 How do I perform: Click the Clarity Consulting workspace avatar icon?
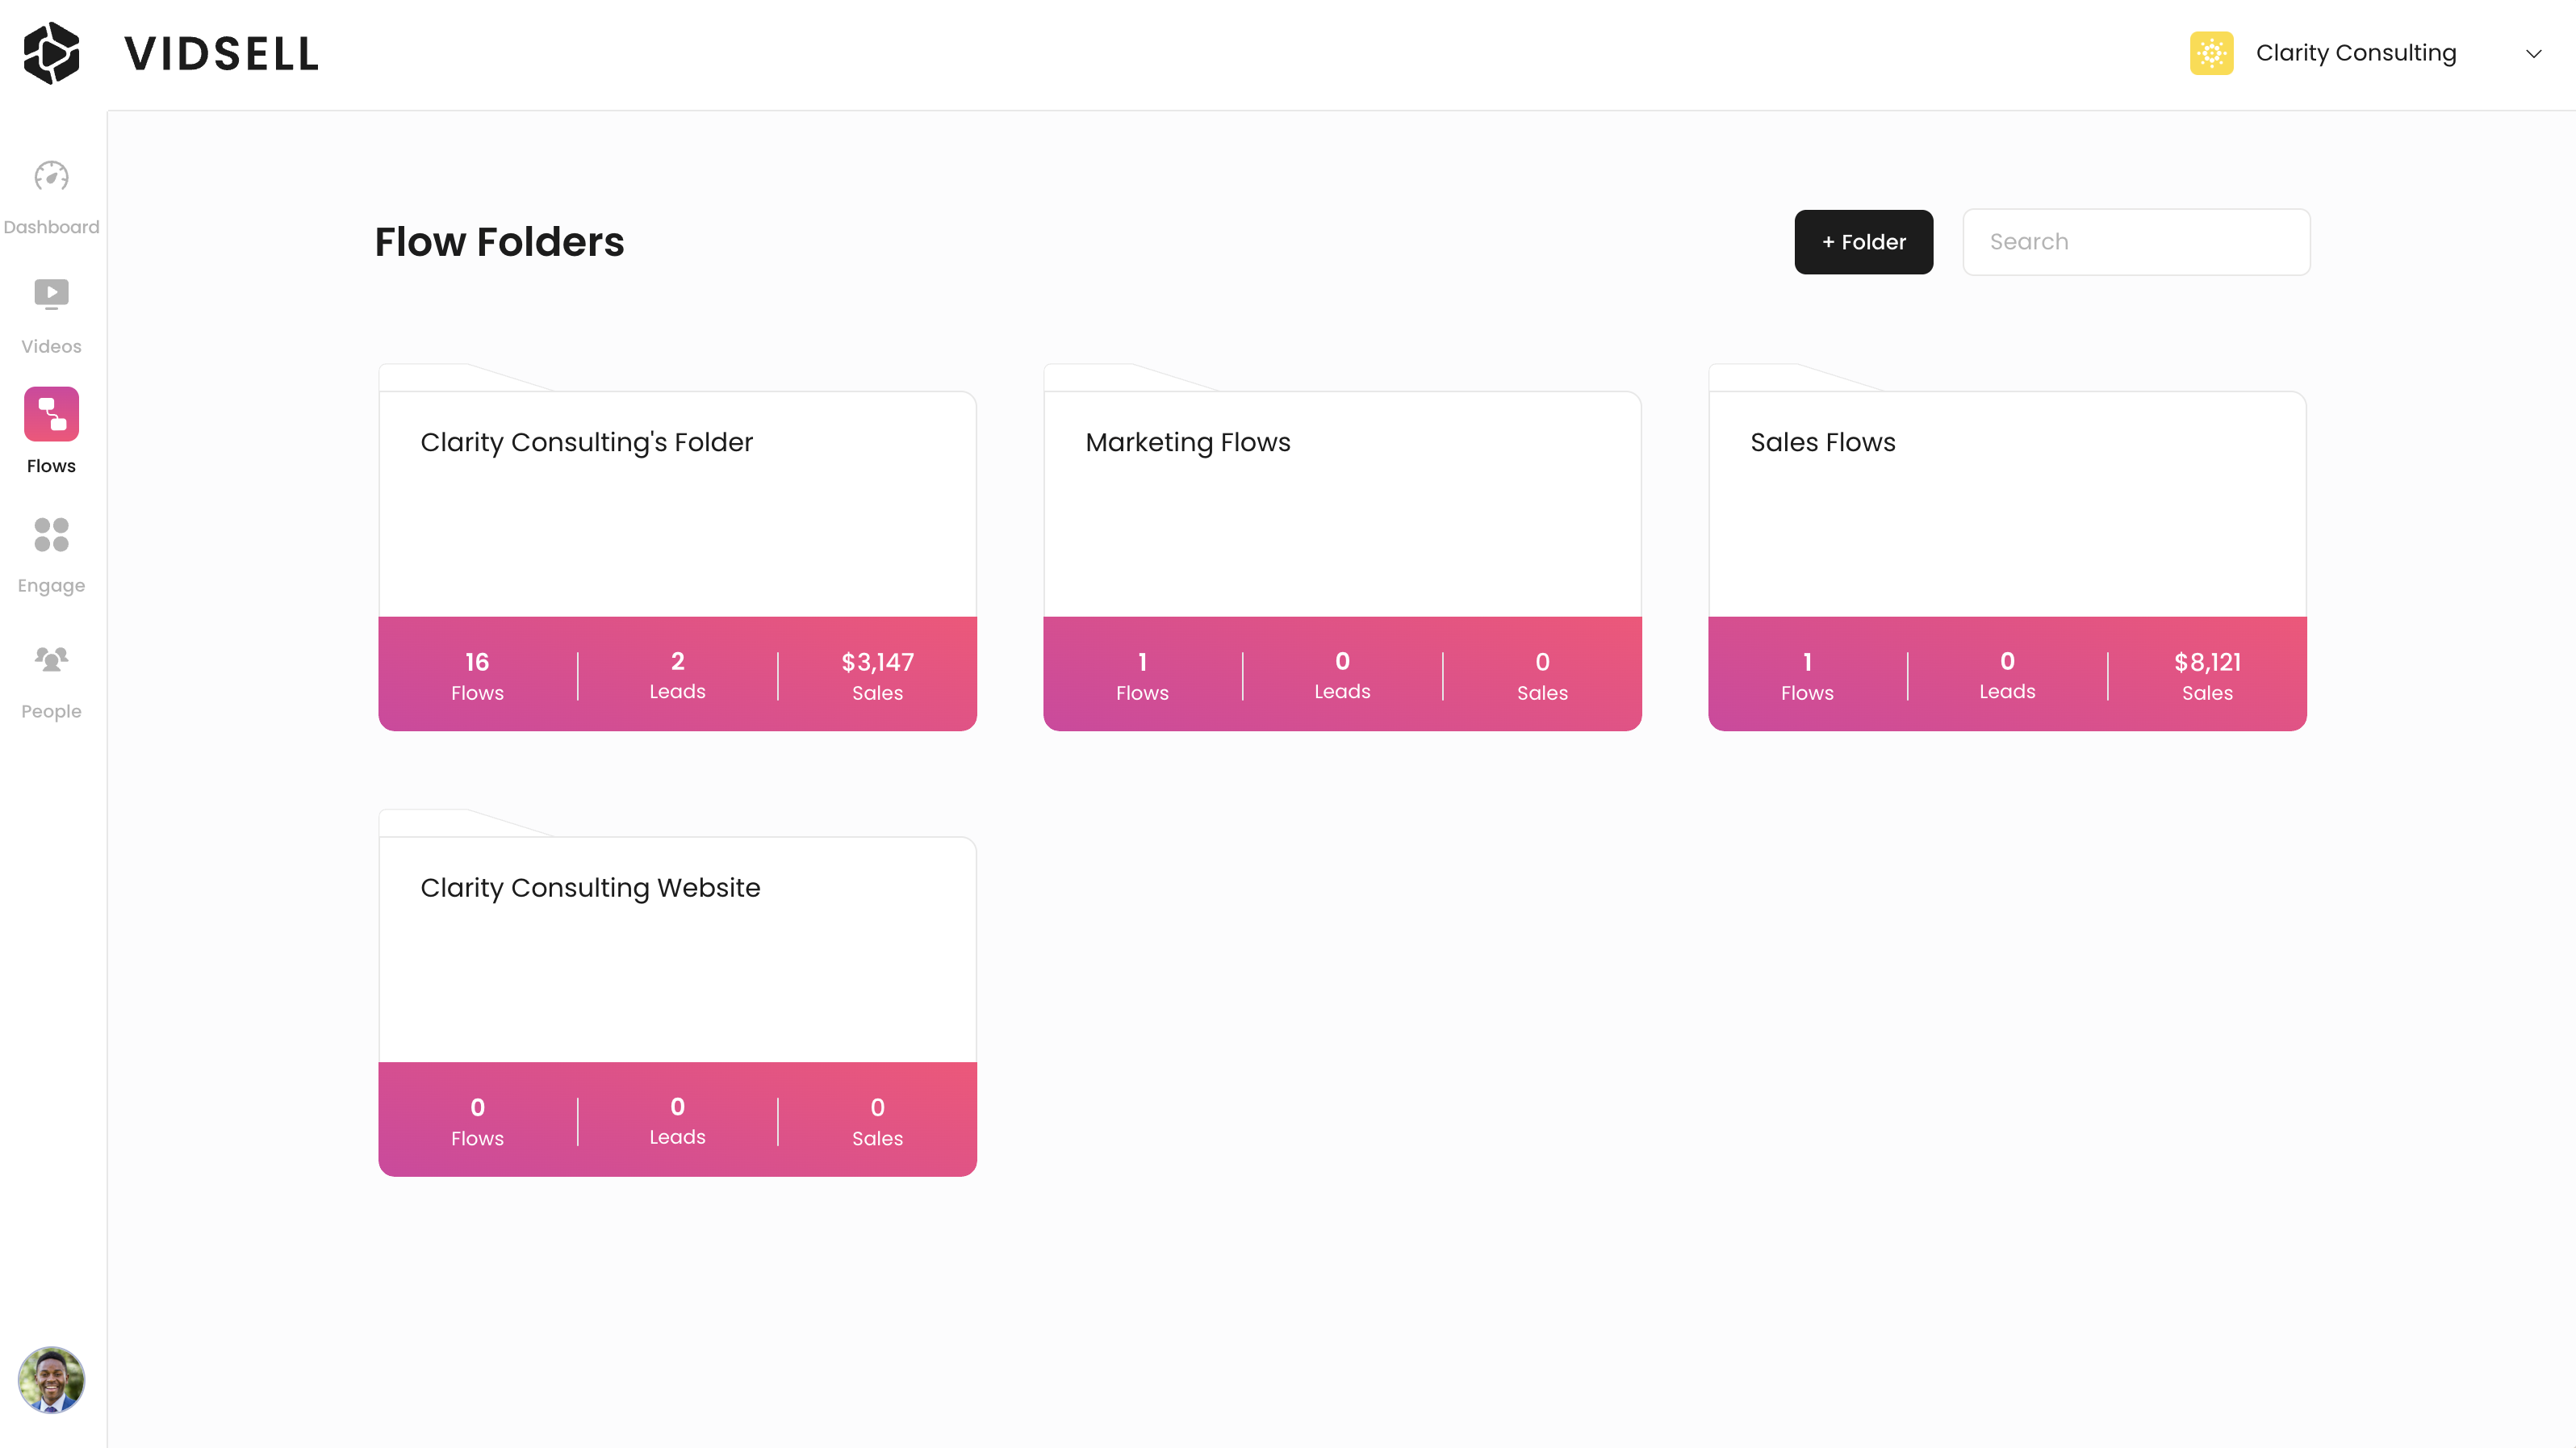click(2211, 53)
